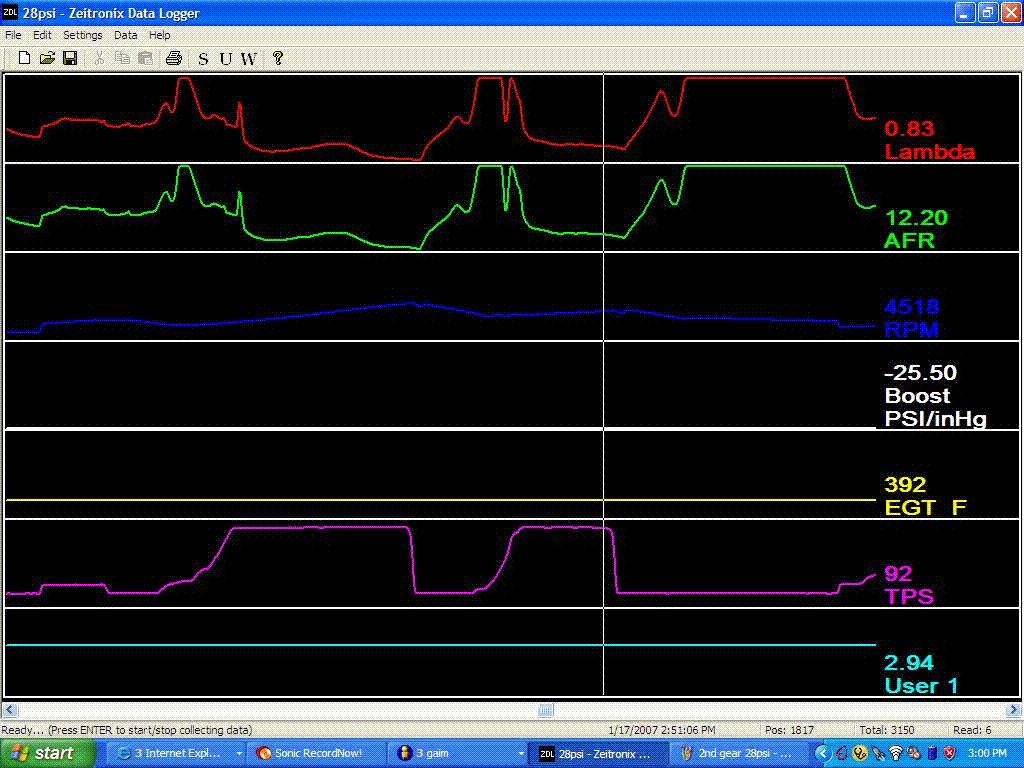This screenshot has width=1024, height=768.
Task: Click the right arrow of horizontal scrollbar
Action: (x=1014, y=709)
